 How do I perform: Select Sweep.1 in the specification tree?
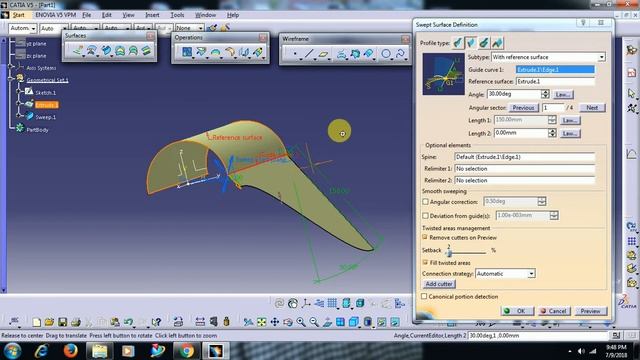point(45,117)
